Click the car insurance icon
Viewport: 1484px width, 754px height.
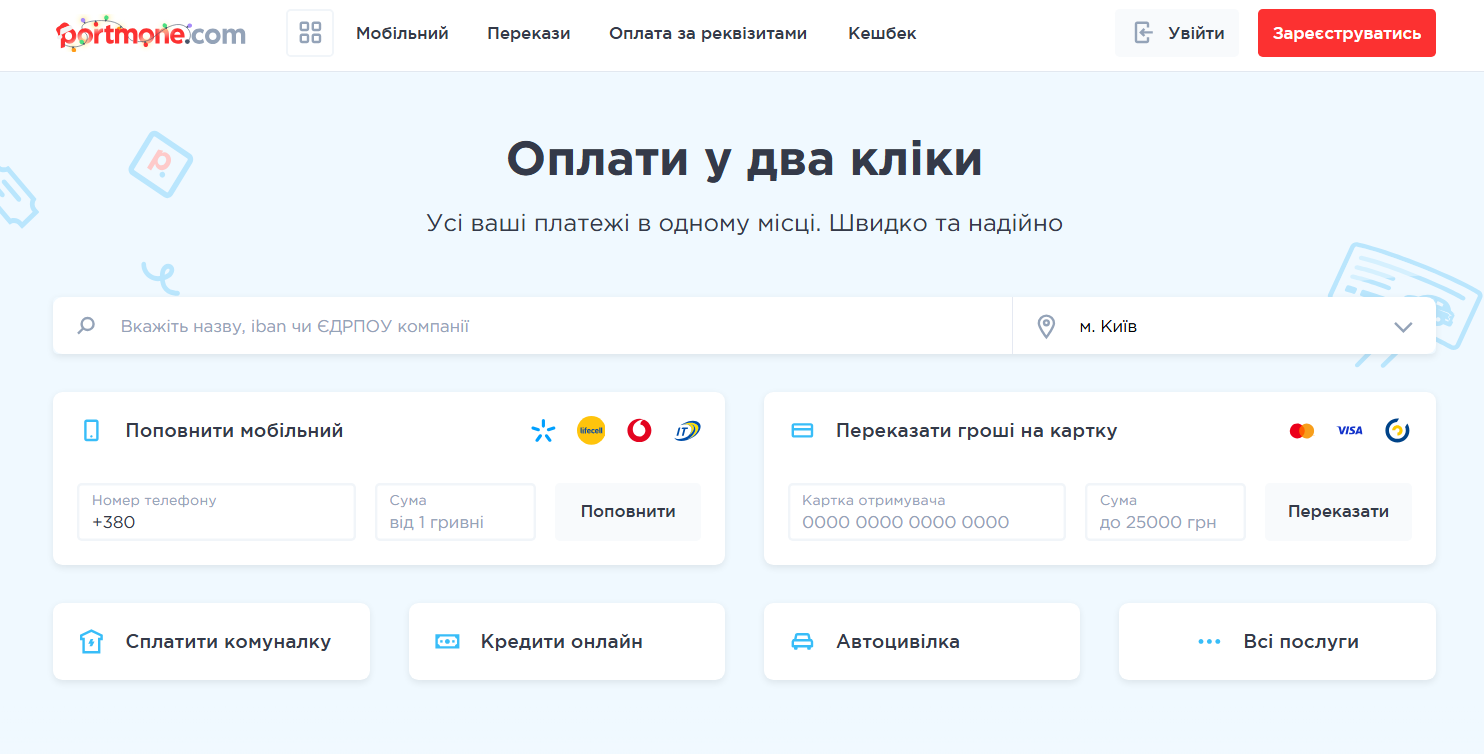tap(802, 642)
